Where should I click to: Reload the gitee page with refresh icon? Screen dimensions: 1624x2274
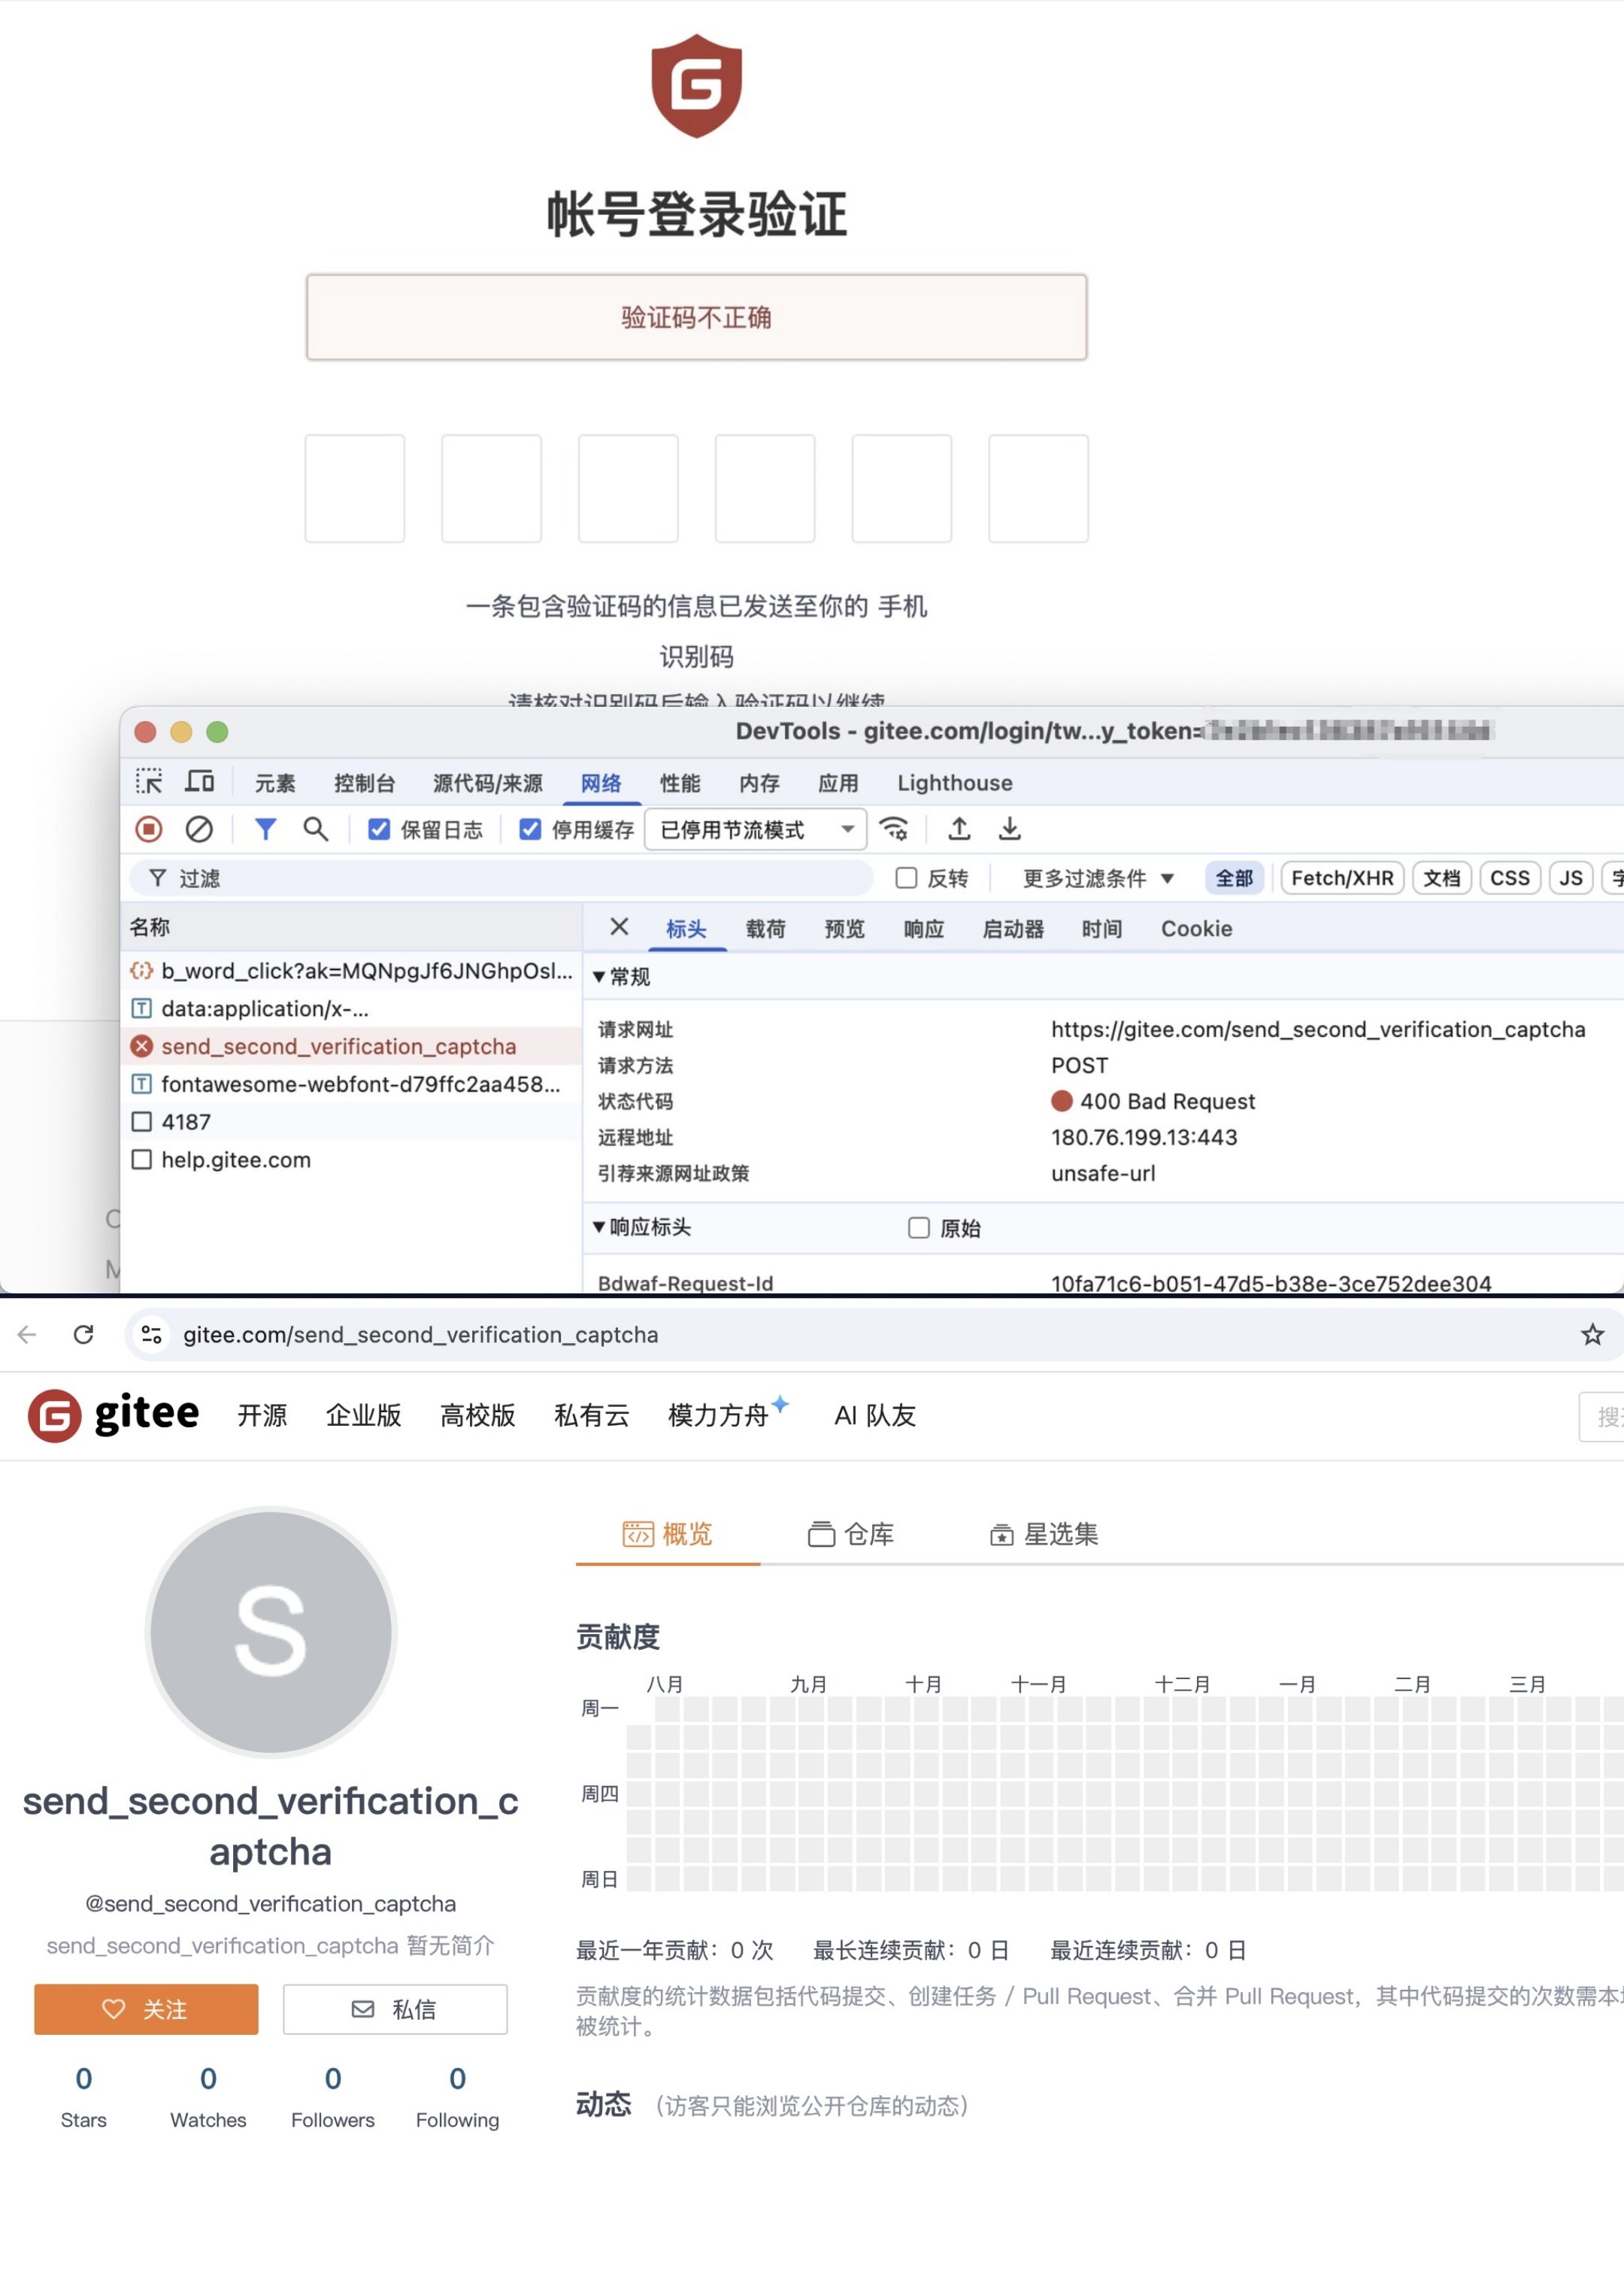[x=84, y=1334]
